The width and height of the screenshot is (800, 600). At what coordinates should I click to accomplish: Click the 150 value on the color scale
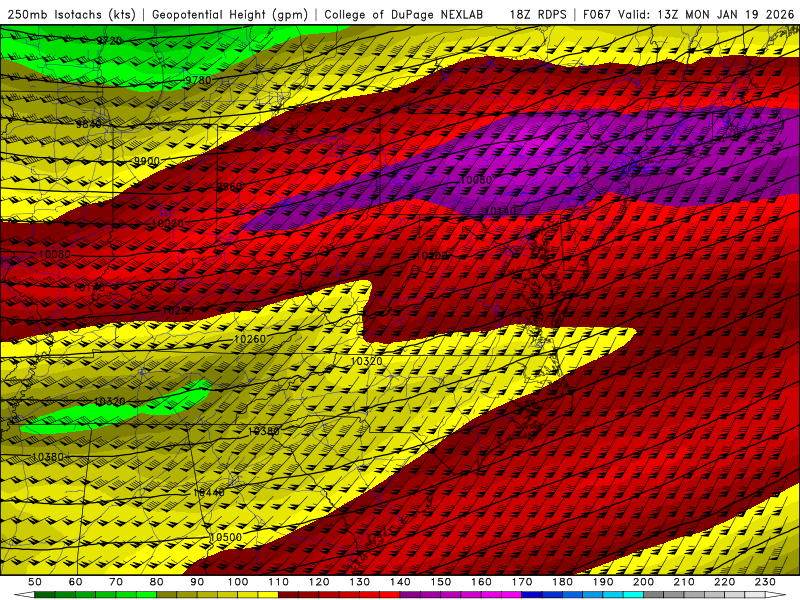(440, 582)
